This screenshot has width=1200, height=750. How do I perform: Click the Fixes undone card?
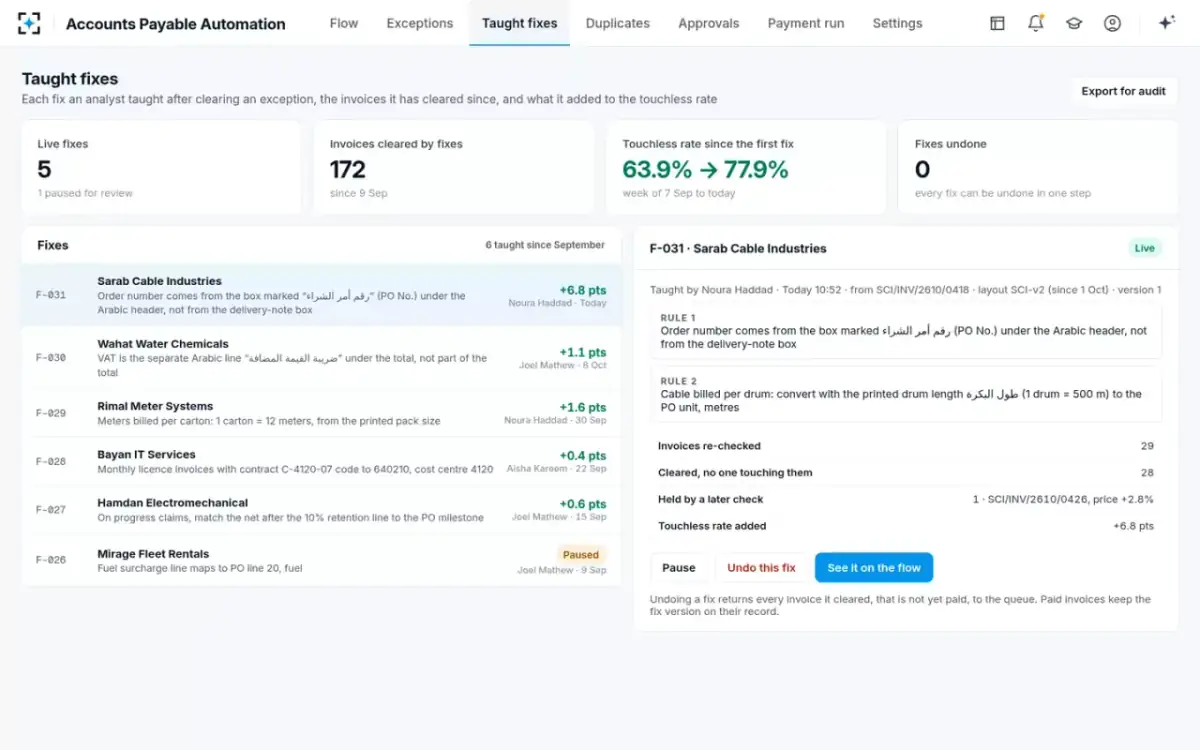[x=1038, y=167]
